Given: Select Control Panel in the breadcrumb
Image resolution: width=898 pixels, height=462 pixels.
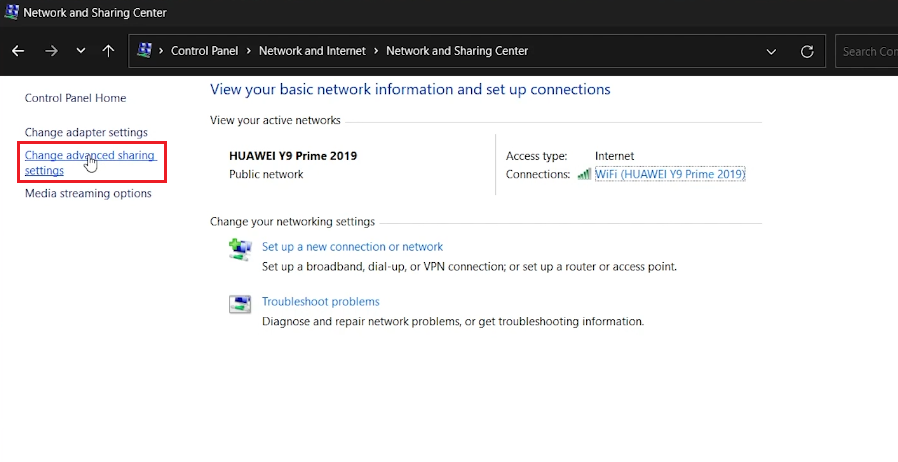Looking at the screenshot, I should pos(204,51).
